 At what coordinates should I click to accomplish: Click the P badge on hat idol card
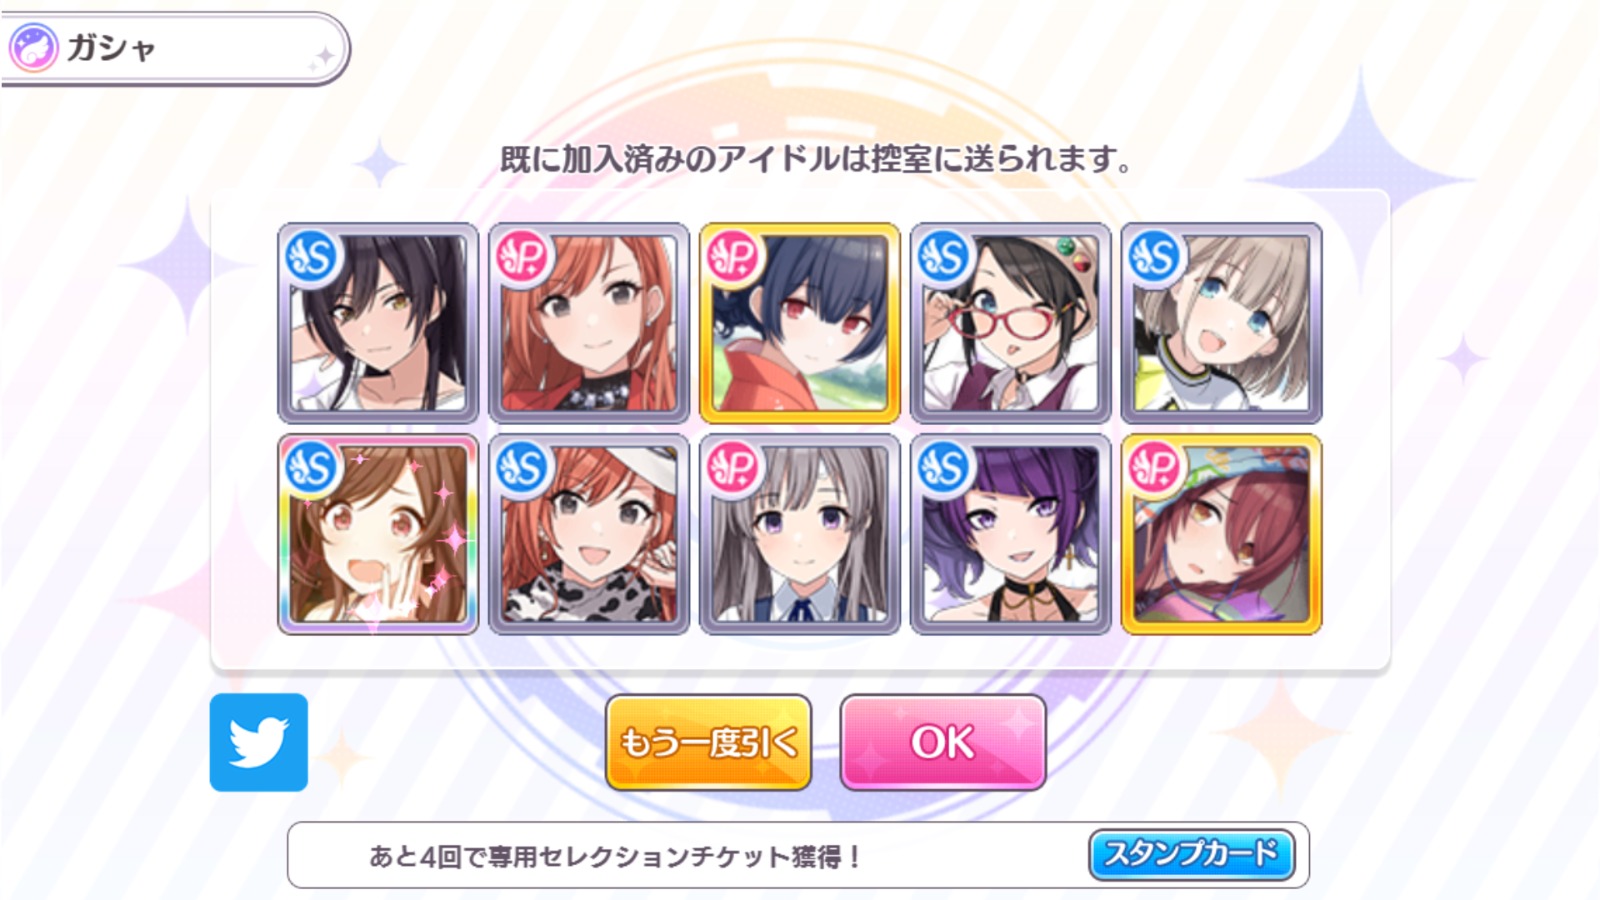point(1156,468)
